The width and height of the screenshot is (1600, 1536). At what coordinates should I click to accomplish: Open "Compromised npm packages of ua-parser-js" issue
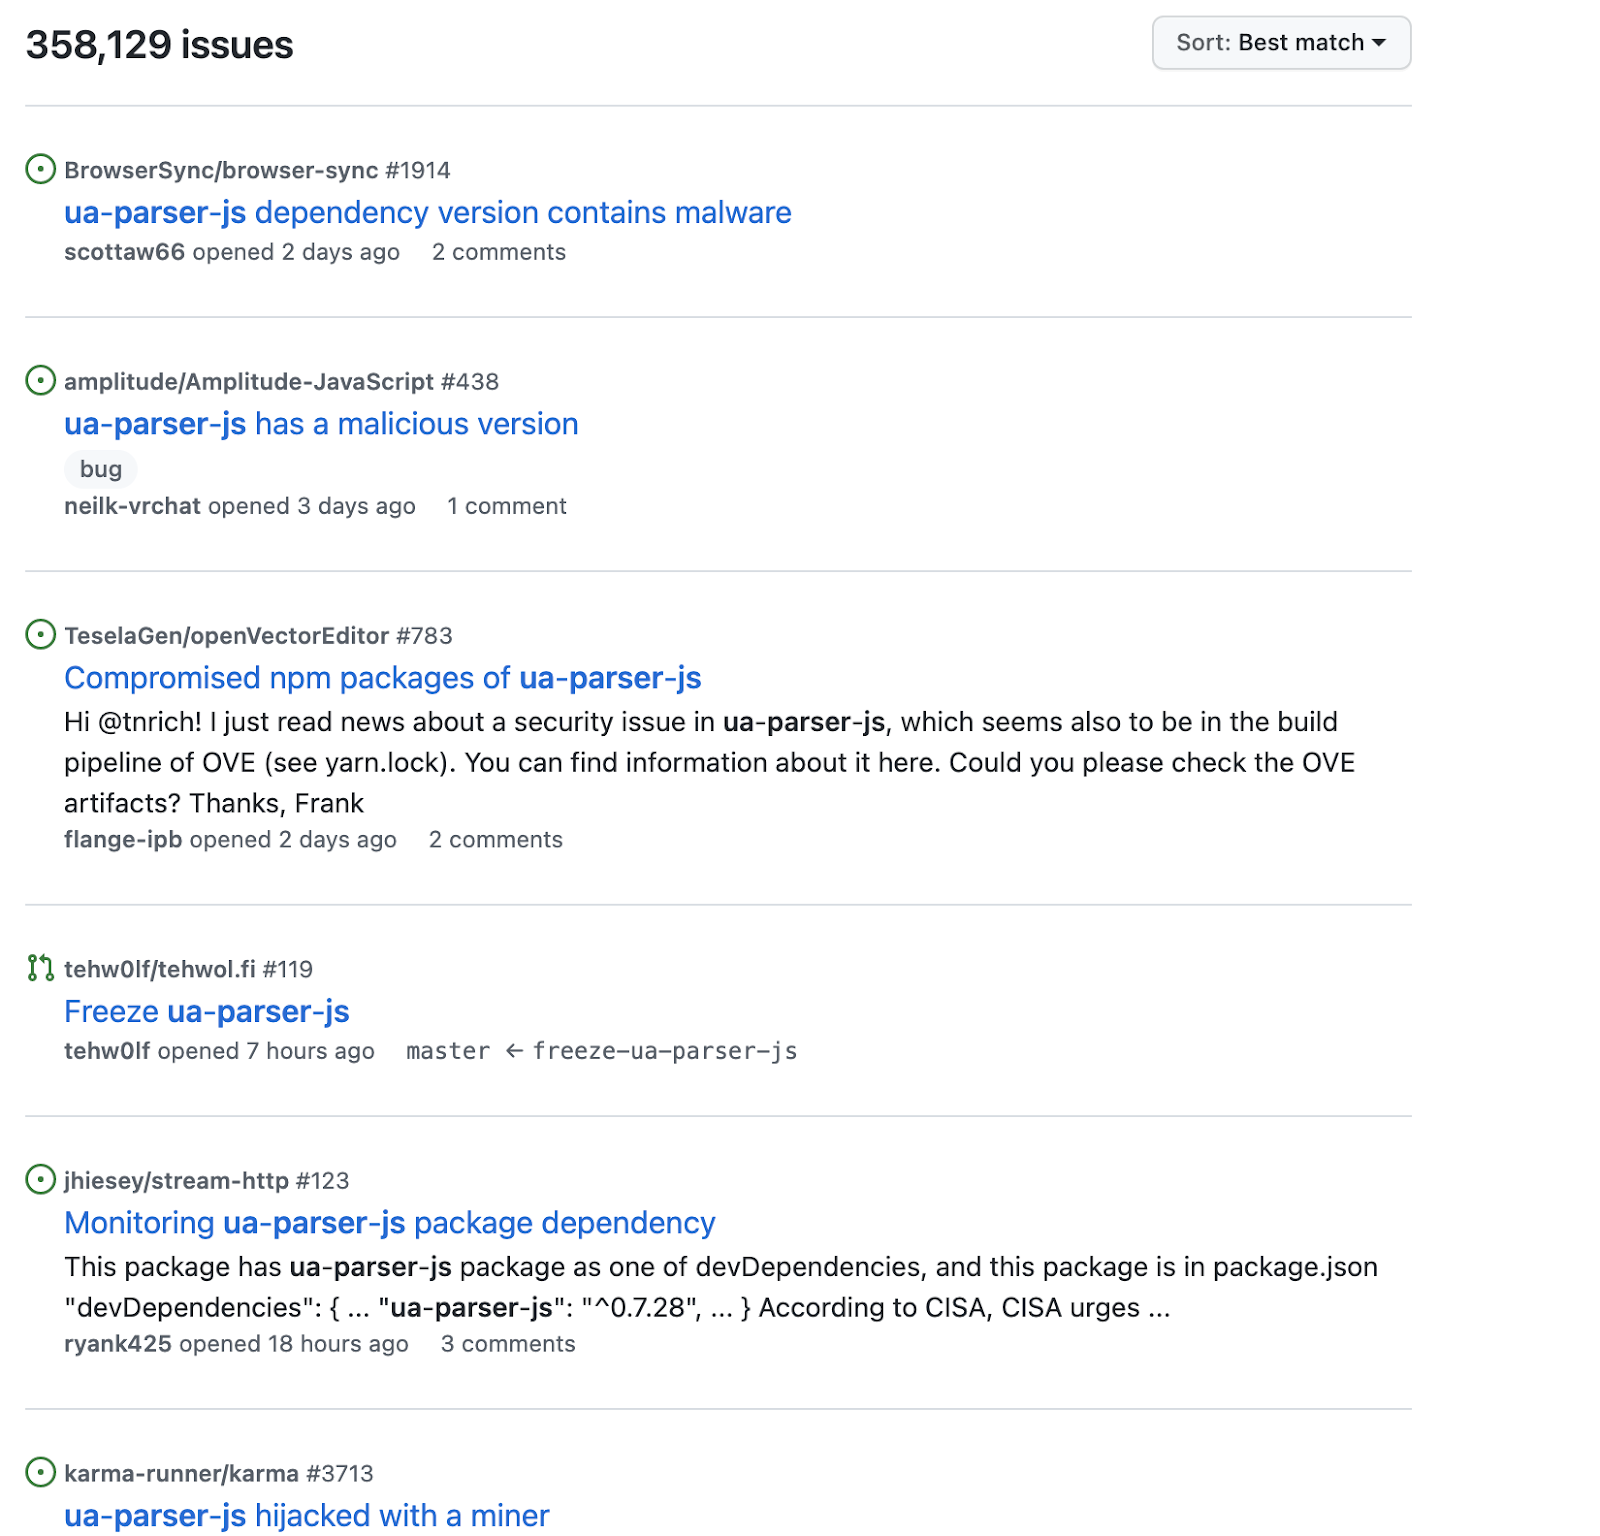[382, 678]
